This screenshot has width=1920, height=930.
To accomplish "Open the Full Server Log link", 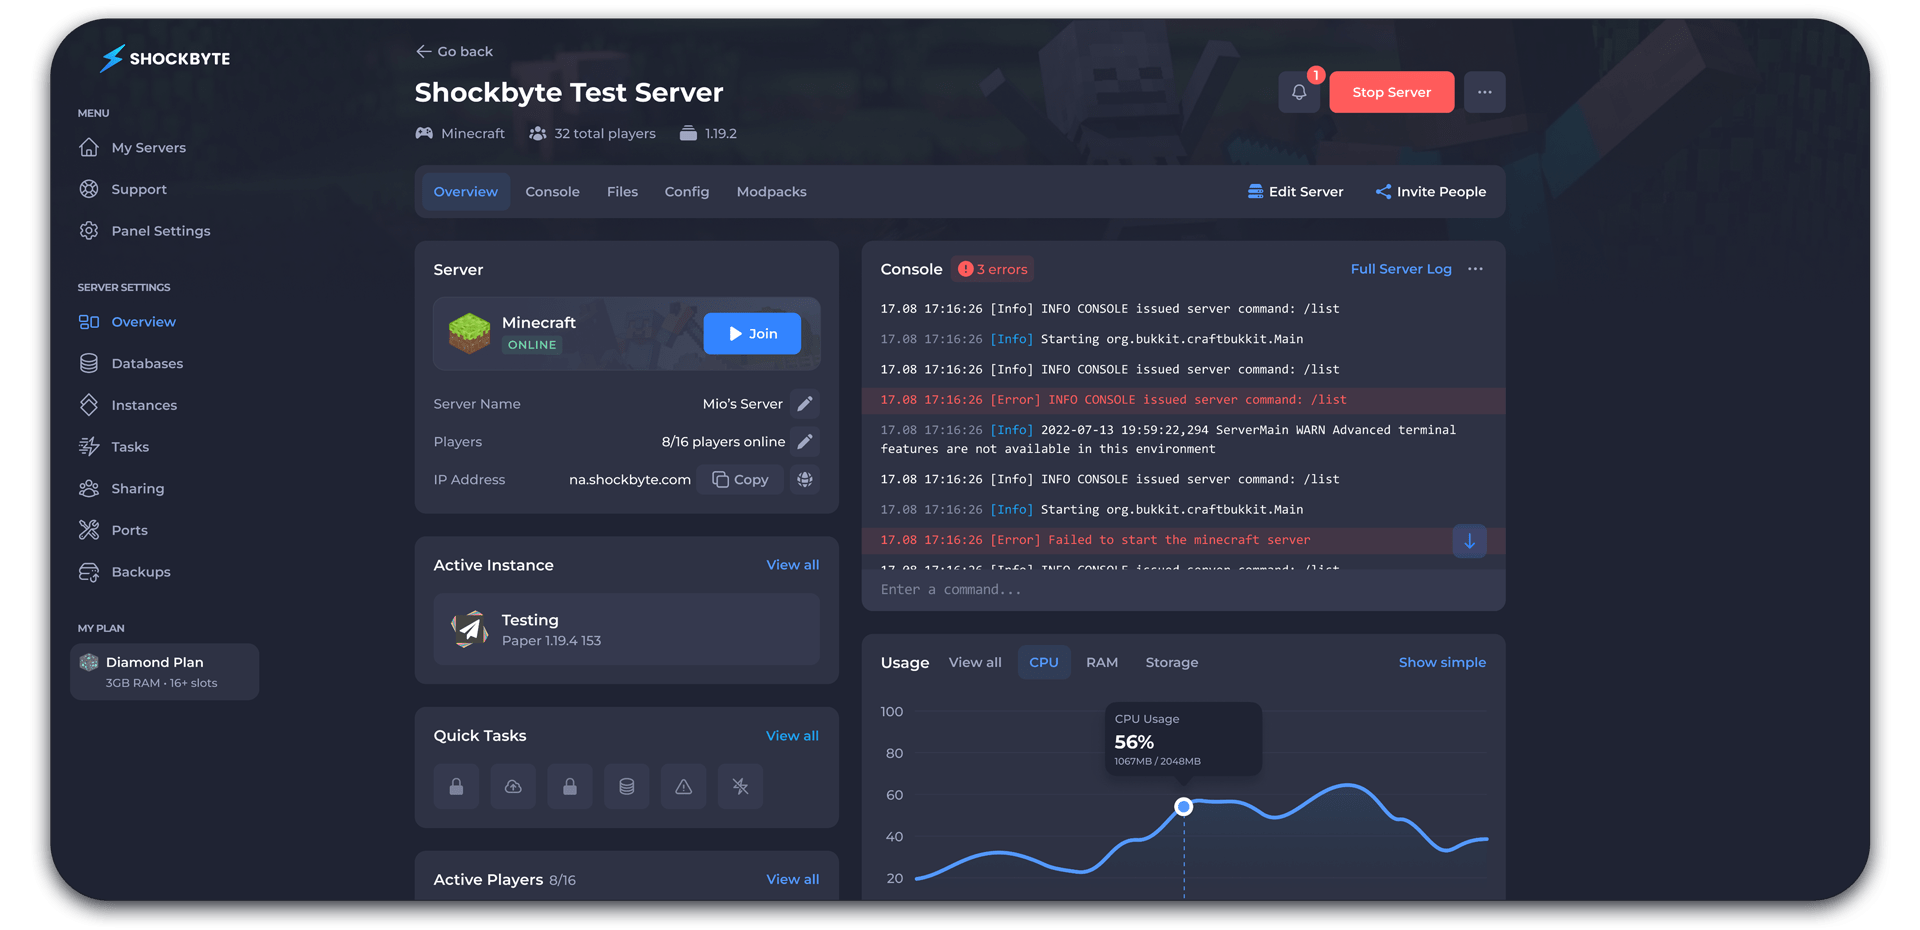I will click(x=1400, y=269).
